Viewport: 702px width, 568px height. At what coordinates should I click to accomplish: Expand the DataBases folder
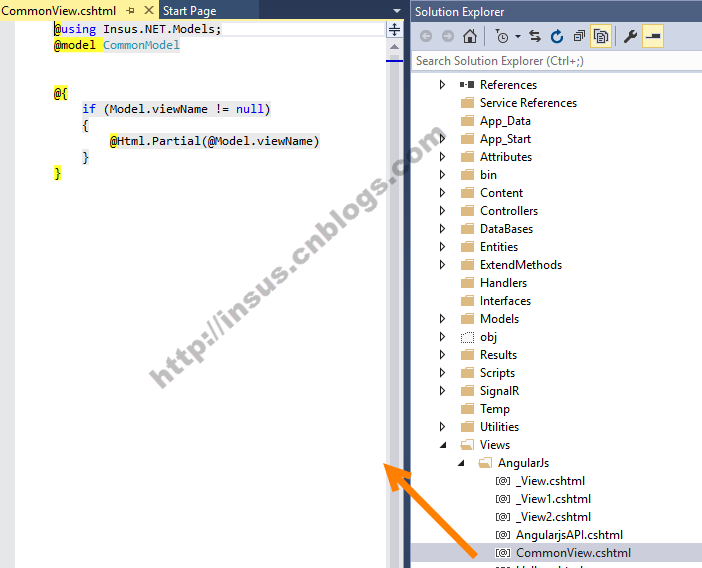pos(442,229)
